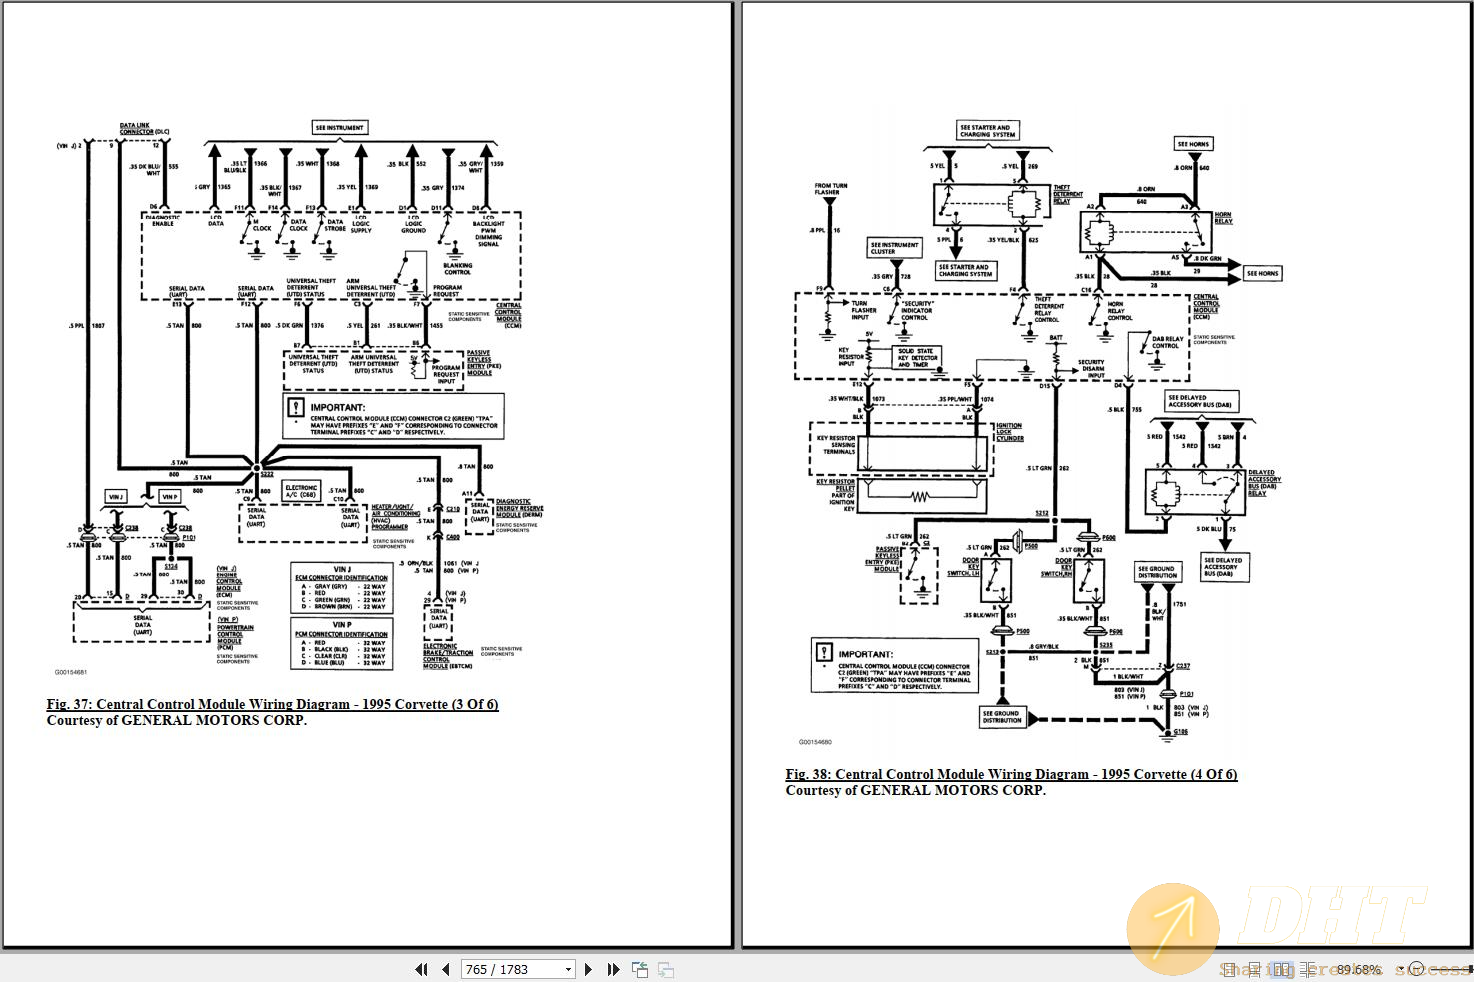
Task: Open Fig. 37 Central Control Module diagram link
Action: tap(272, 704)
